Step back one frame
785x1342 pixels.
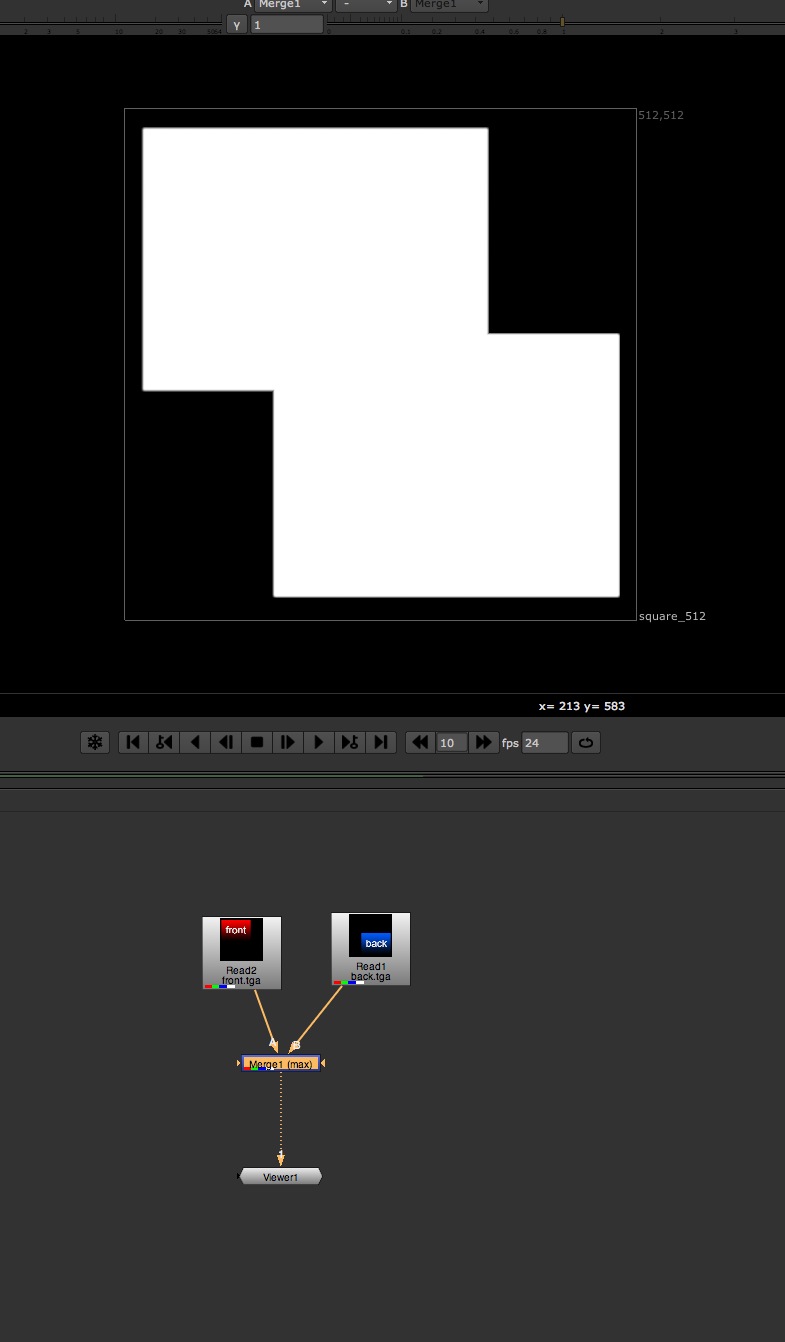coord(226,742)
